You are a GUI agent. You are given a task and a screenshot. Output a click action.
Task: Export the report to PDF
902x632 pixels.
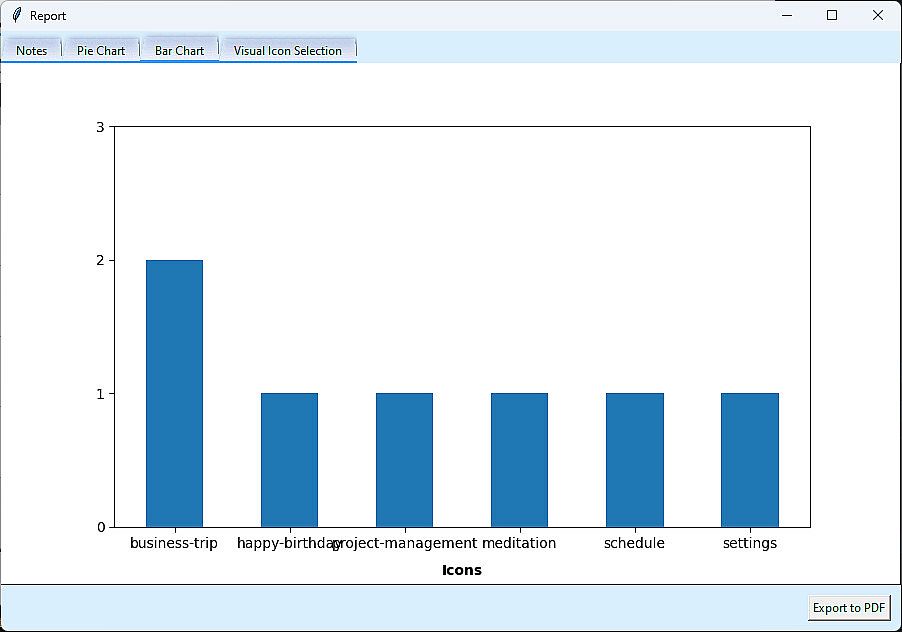point(848,607)
